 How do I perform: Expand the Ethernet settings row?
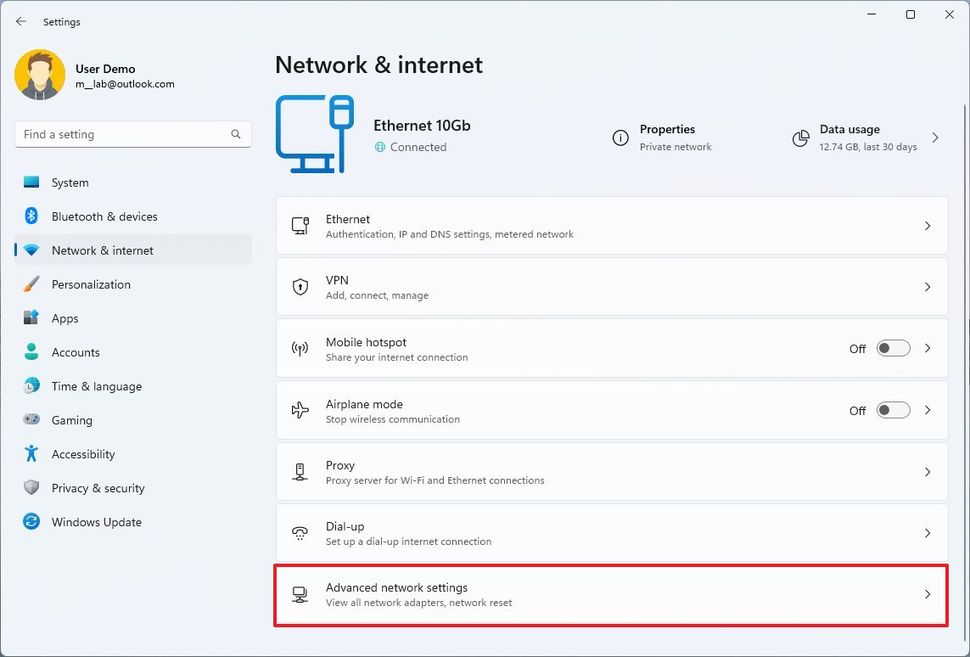(926, 226)
